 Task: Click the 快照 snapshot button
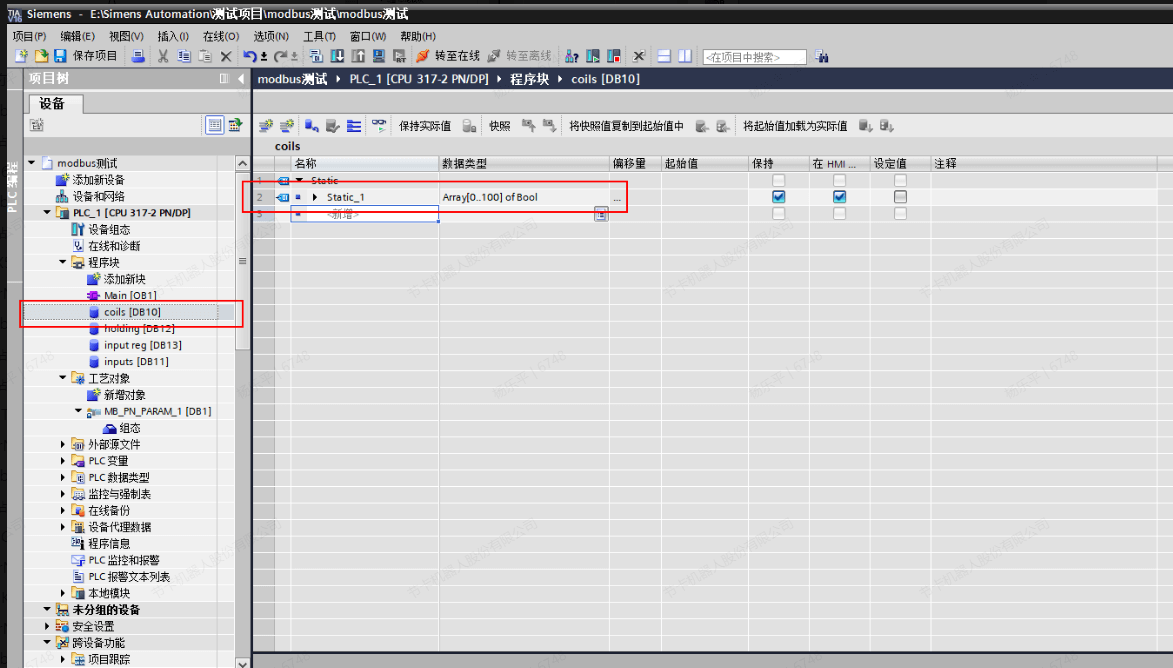coord(500,126)
